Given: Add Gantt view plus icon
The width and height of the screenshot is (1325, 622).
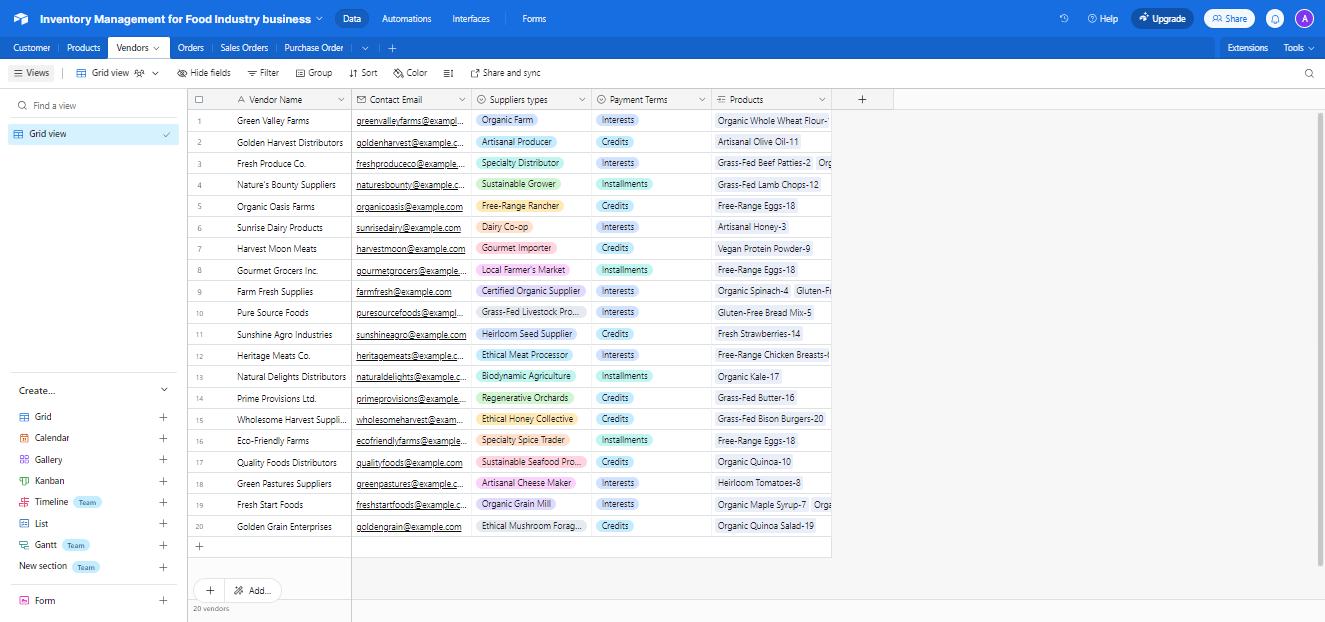Looking at the screenshot, I should point(163,545).
